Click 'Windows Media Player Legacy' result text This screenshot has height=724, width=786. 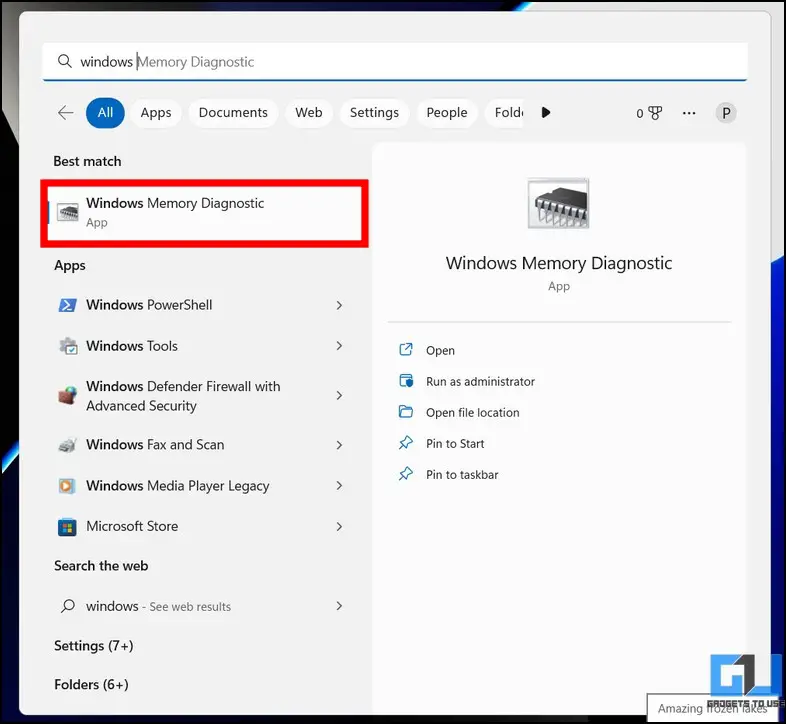pos(178,486)
